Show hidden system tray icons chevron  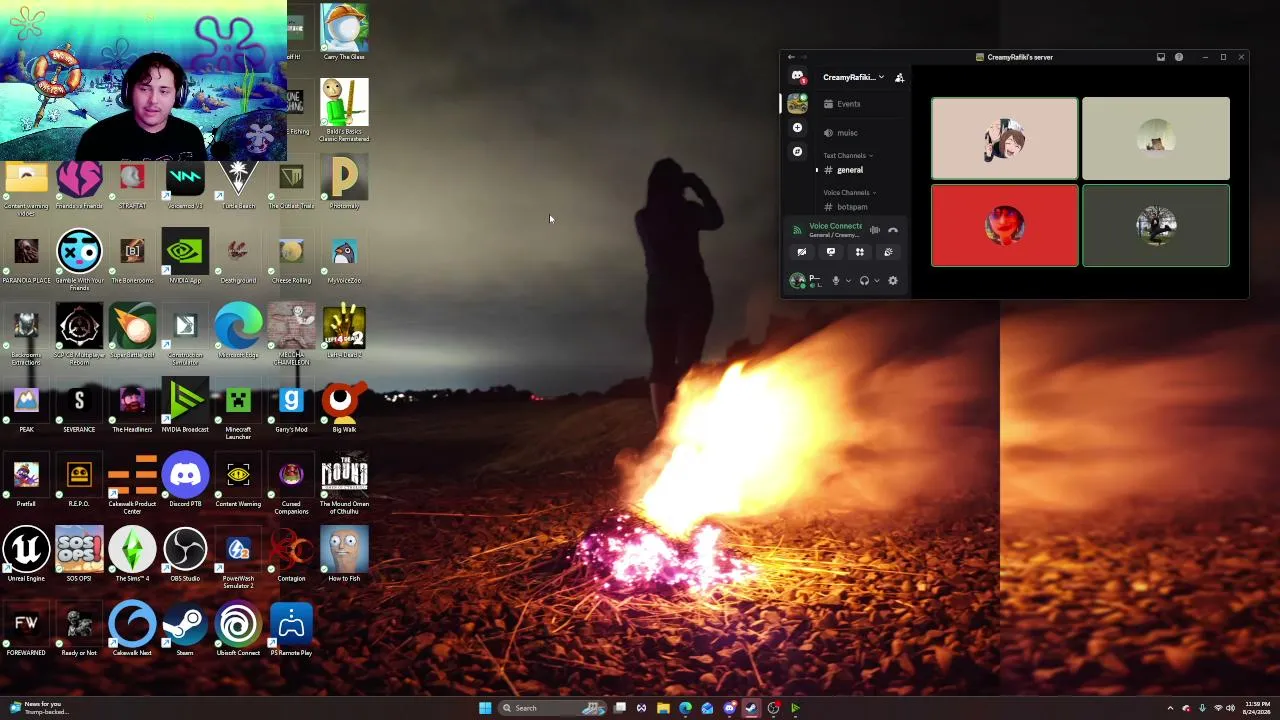click(1170, 708)
